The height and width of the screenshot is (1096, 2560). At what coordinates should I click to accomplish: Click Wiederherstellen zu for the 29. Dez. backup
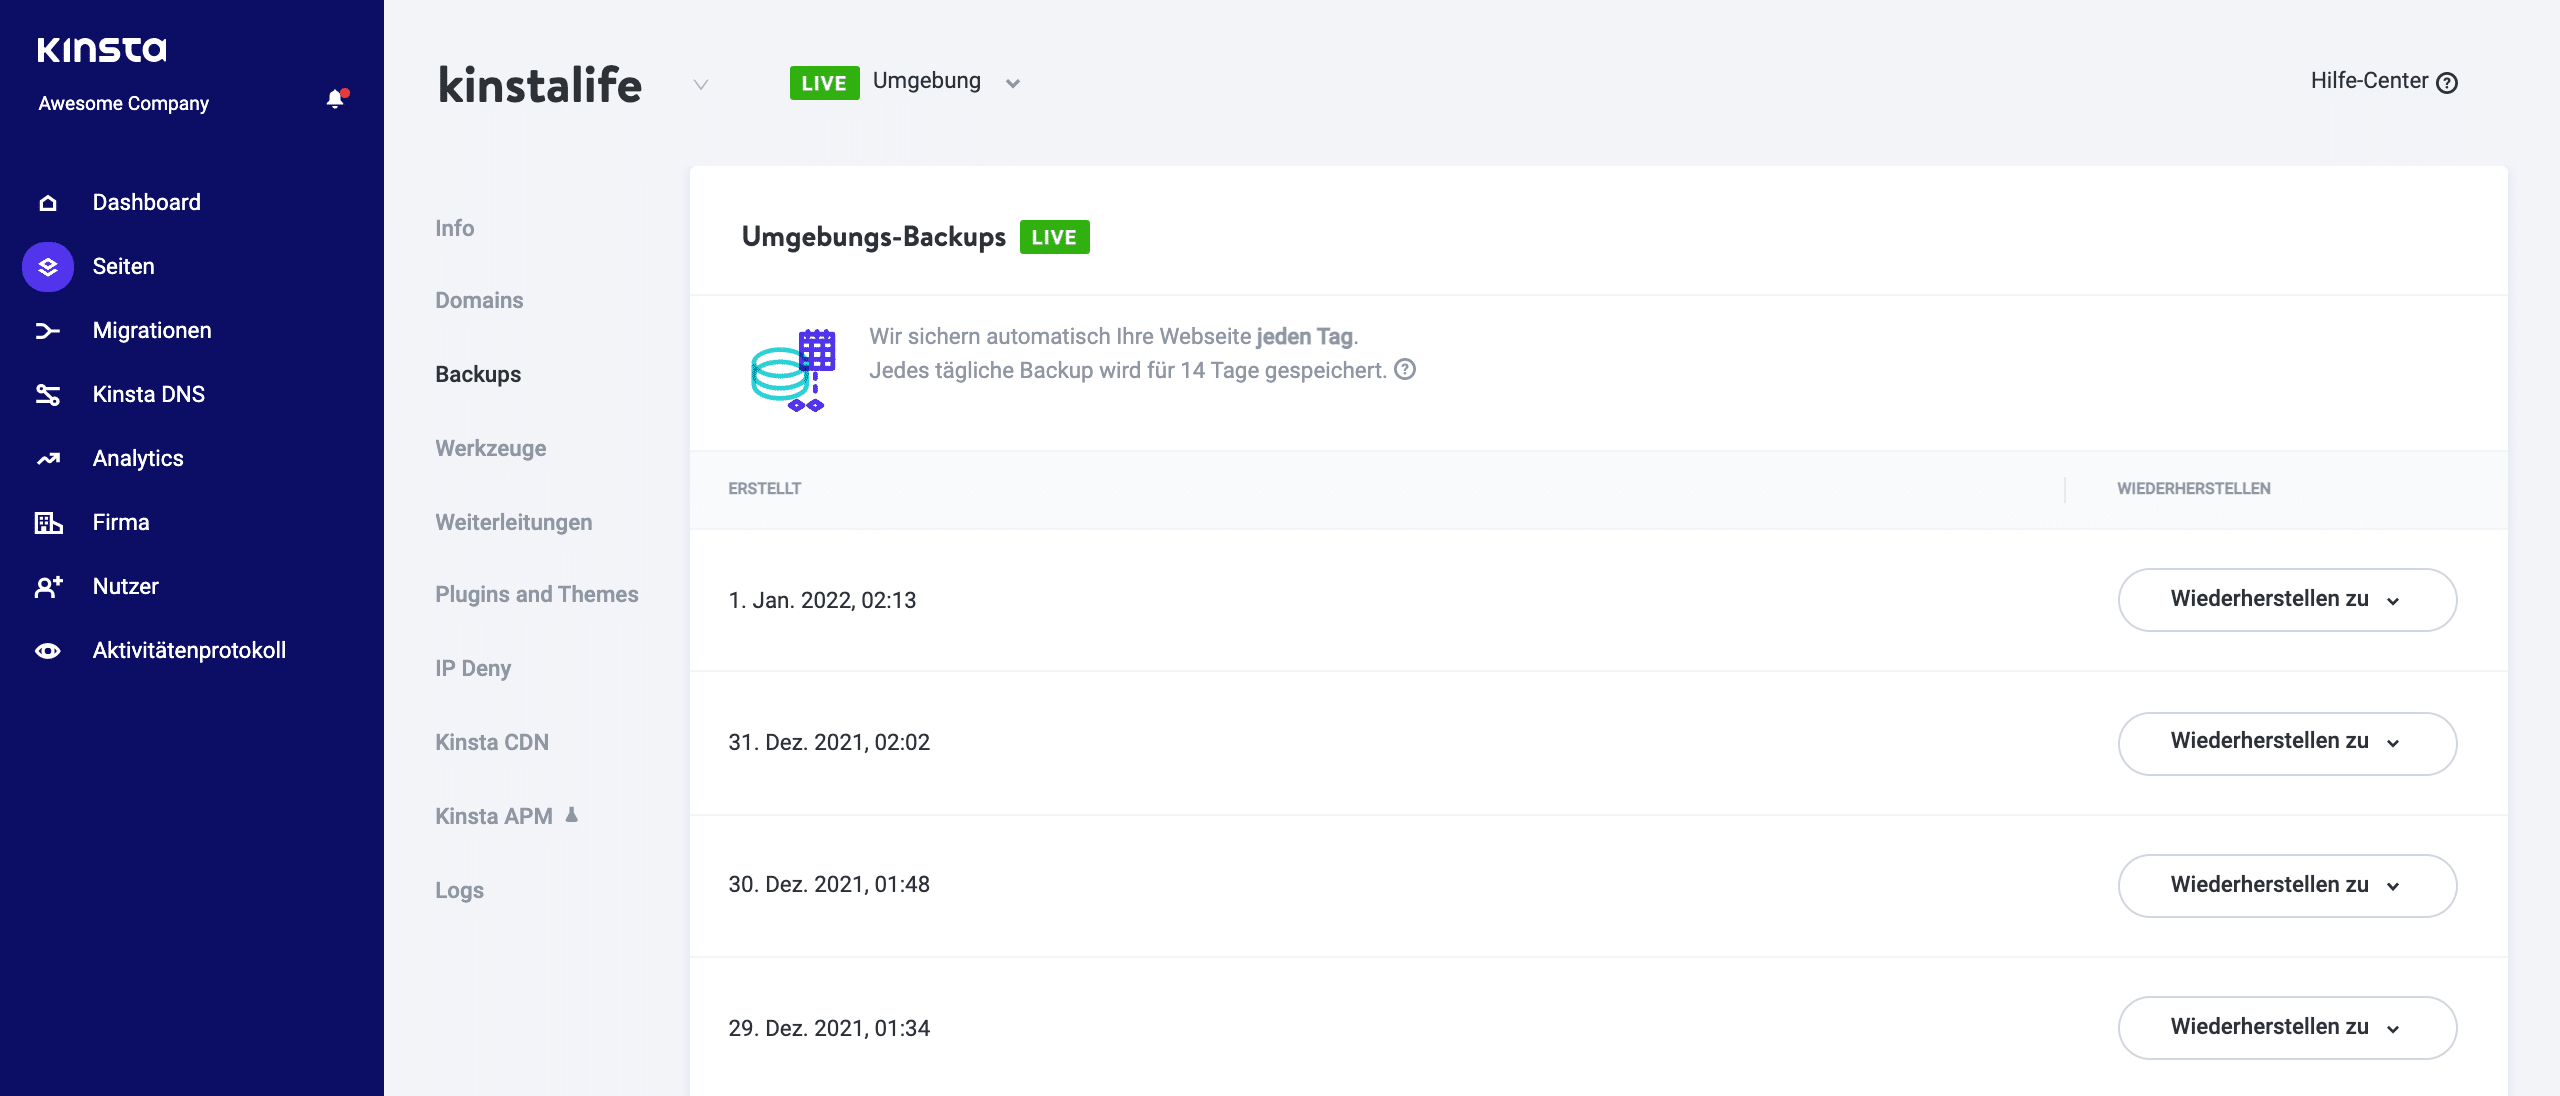point(2286,1027)
